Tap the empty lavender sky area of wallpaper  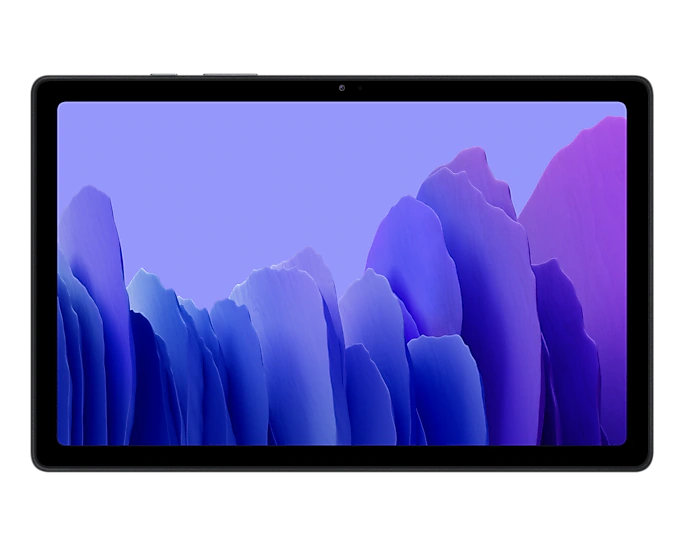pyautogui.click(x=250, y=170)
